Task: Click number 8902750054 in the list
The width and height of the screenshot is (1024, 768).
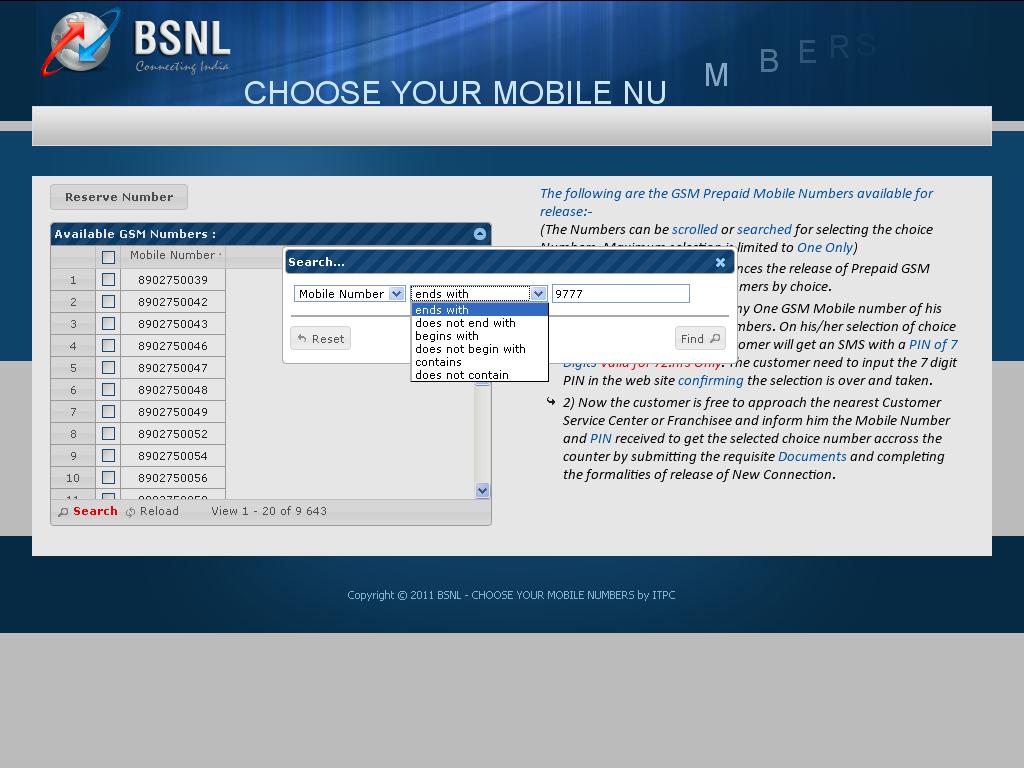Action: (x=173, y=456)
